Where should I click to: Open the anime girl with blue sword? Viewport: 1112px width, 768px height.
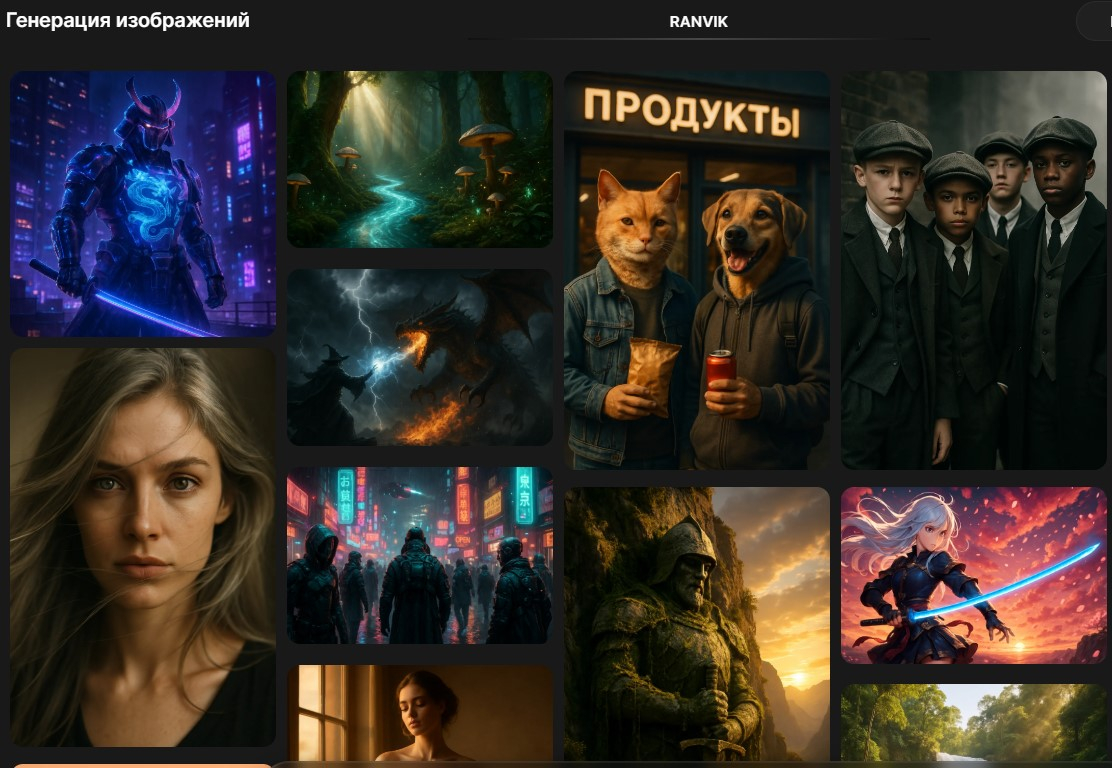974,575
